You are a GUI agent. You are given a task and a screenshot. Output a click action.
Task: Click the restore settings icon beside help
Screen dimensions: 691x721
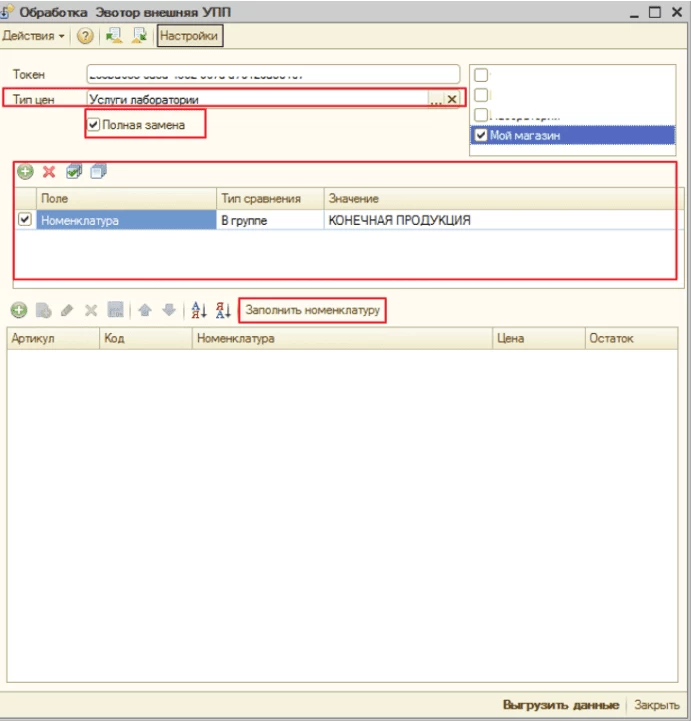click(x=113, y=36)
